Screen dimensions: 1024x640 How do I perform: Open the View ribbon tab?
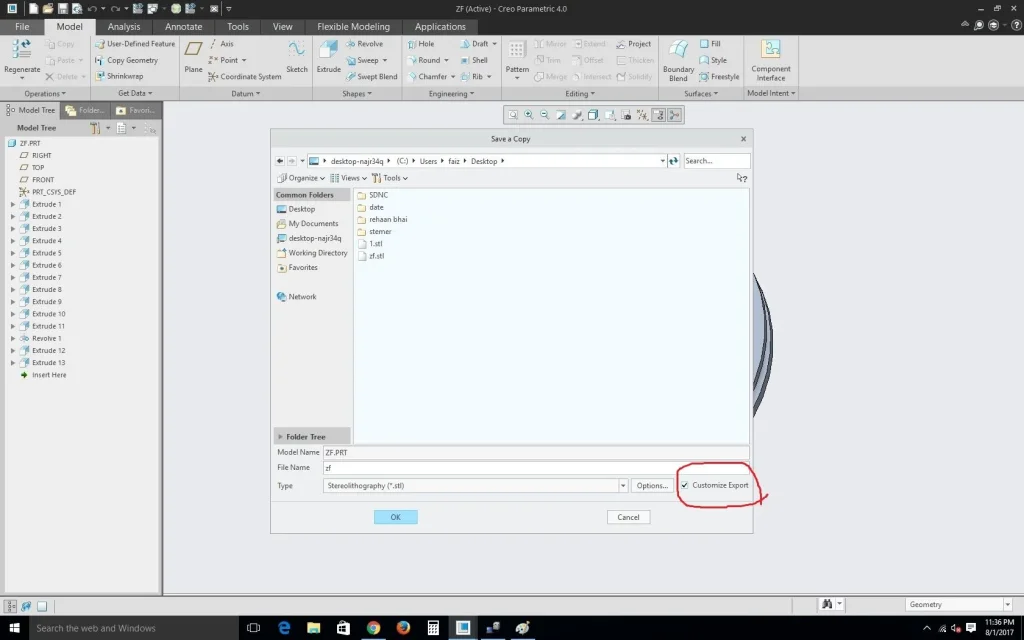pyautogui.click(x=283, y=27)
